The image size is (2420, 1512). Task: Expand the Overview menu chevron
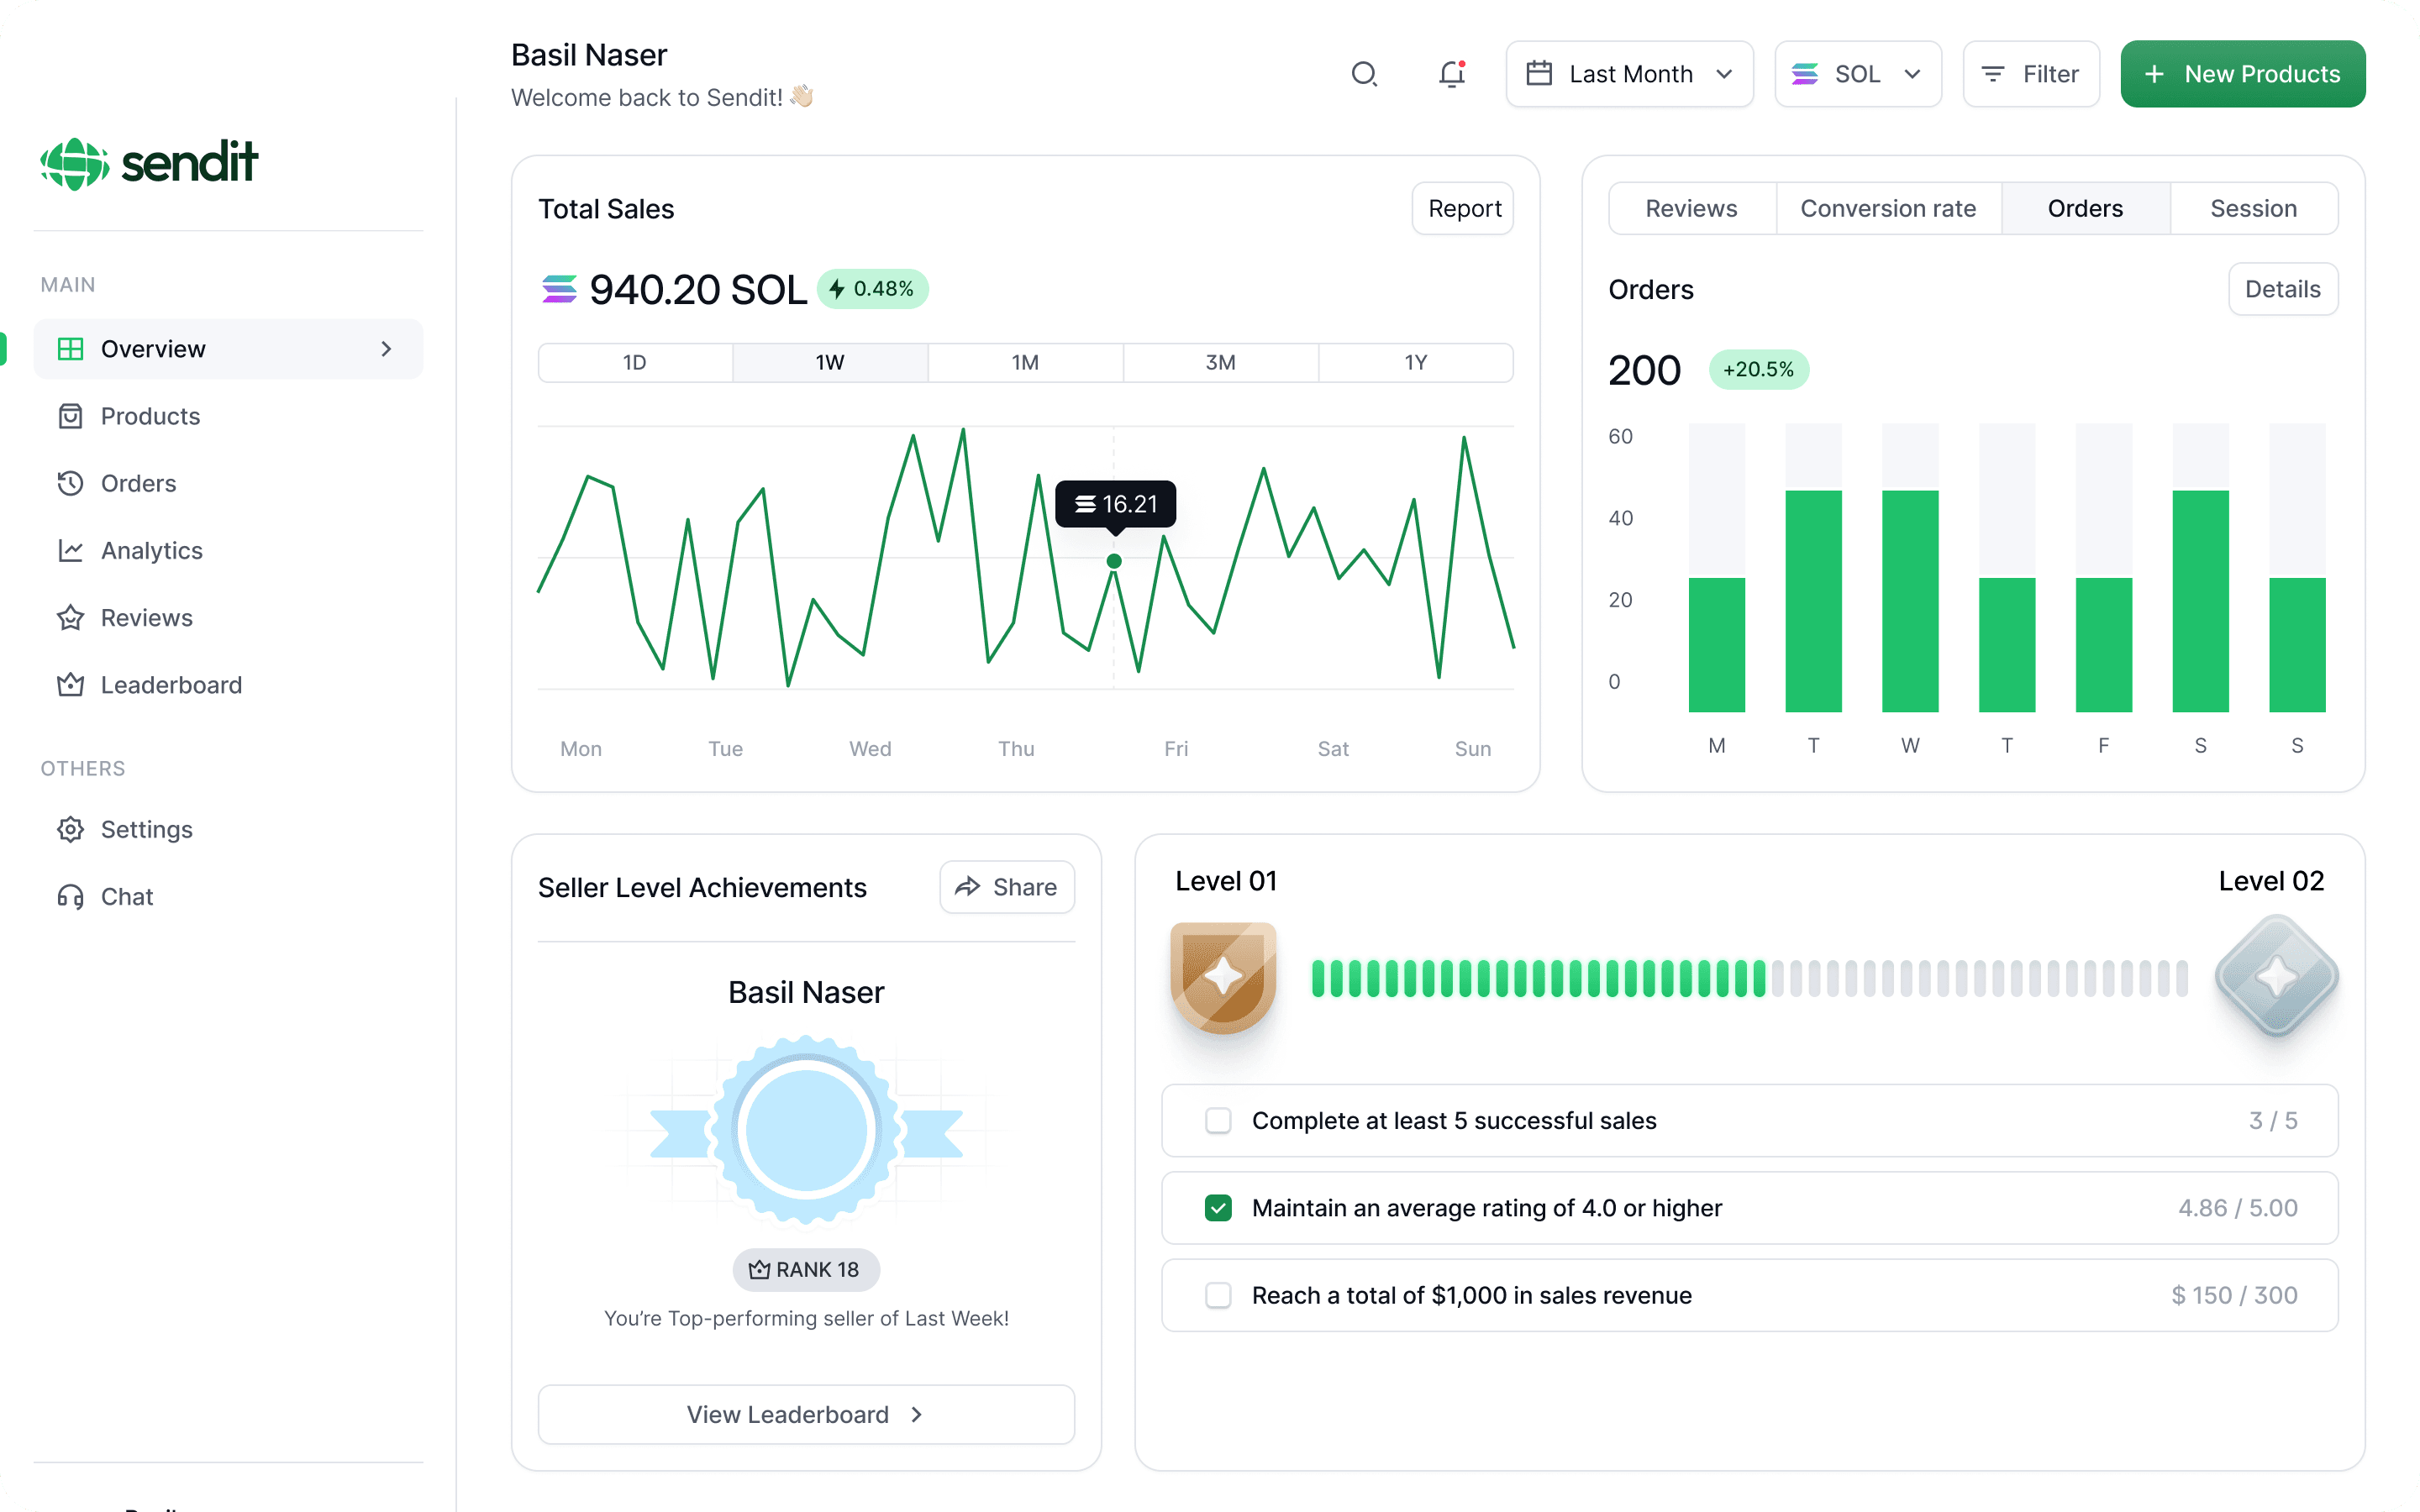(386, 349)
